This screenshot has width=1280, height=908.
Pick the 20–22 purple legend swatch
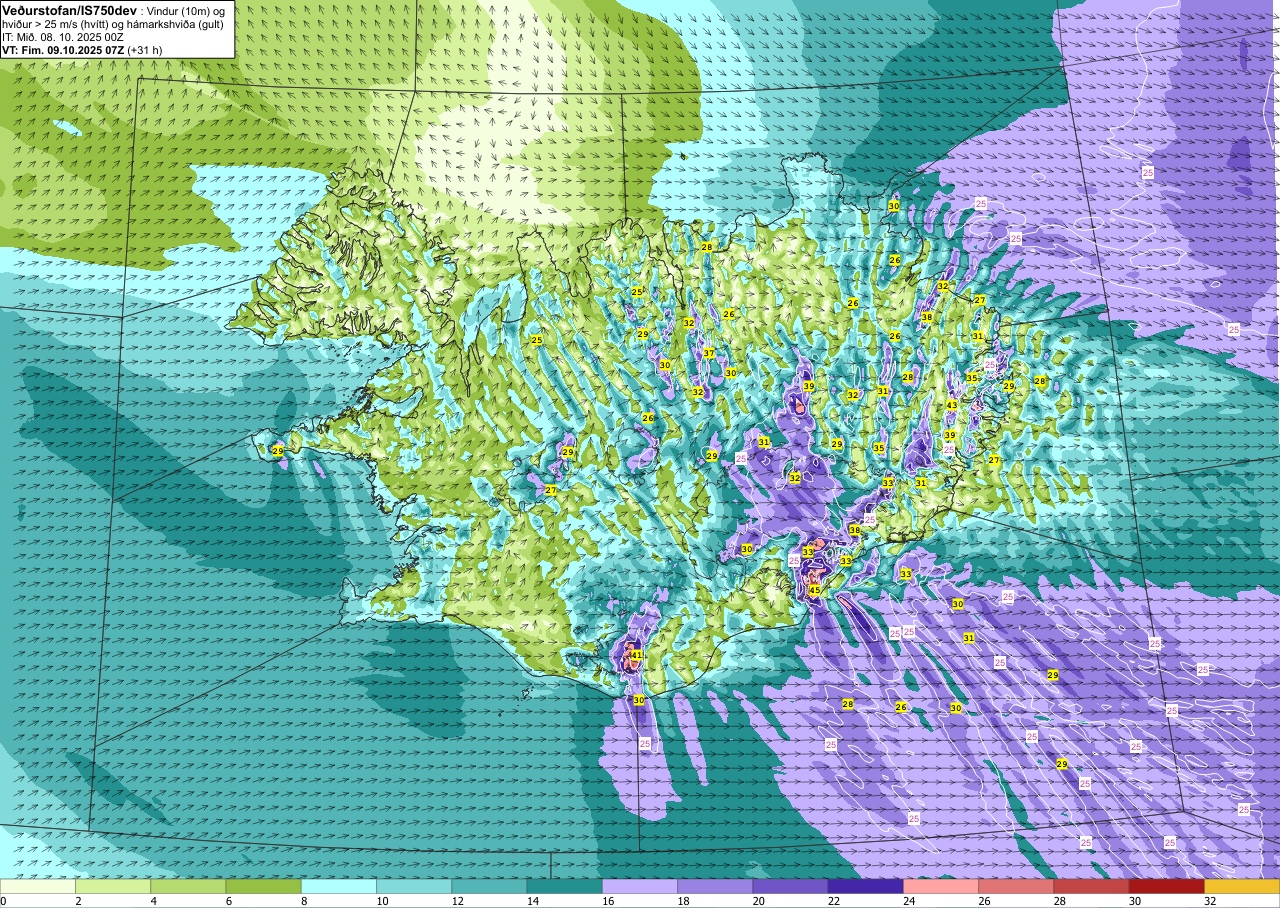[x=790, y=887]
